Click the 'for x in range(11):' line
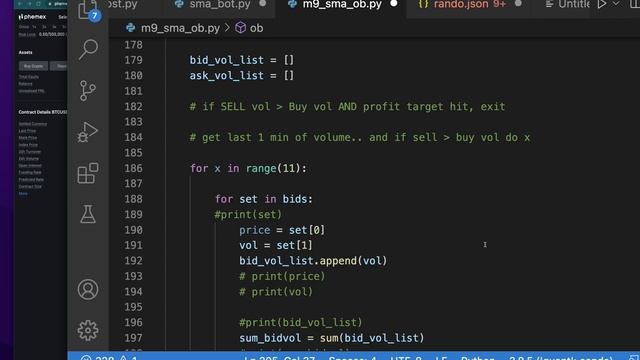The height and width of the screenshot is (360, 640). [x=248, y=169]
